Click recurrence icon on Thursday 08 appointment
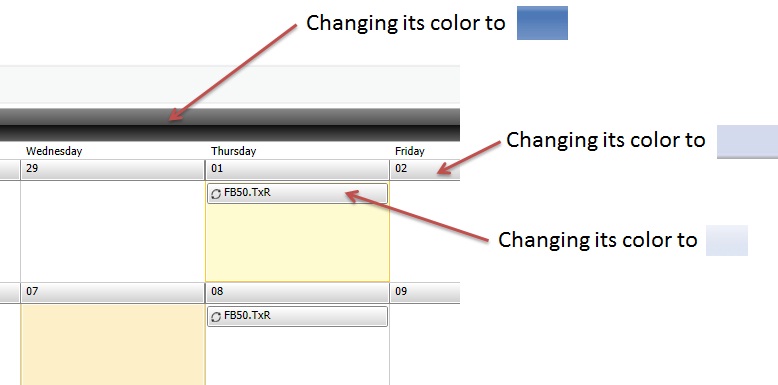Viewport: 778px width, 385px height. coord(216,317)
